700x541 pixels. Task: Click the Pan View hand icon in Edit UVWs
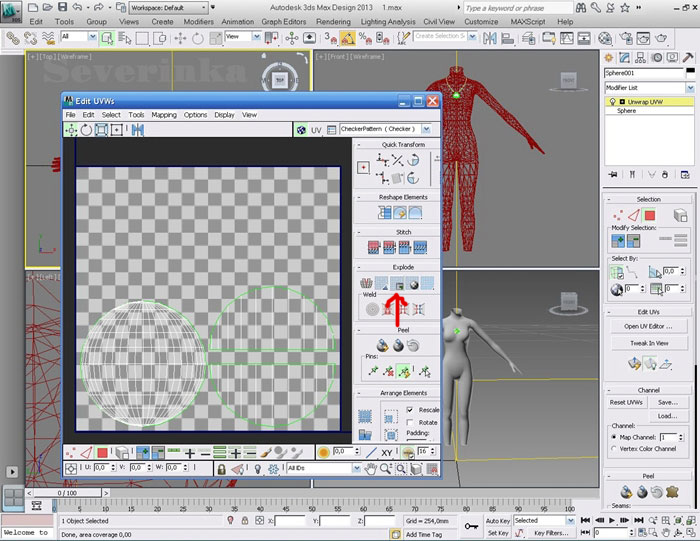[370, 468]
